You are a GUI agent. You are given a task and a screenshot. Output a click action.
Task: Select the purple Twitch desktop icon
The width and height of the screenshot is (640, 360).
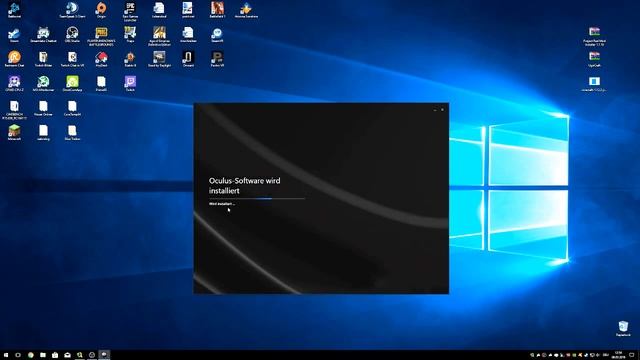point(130,84)
